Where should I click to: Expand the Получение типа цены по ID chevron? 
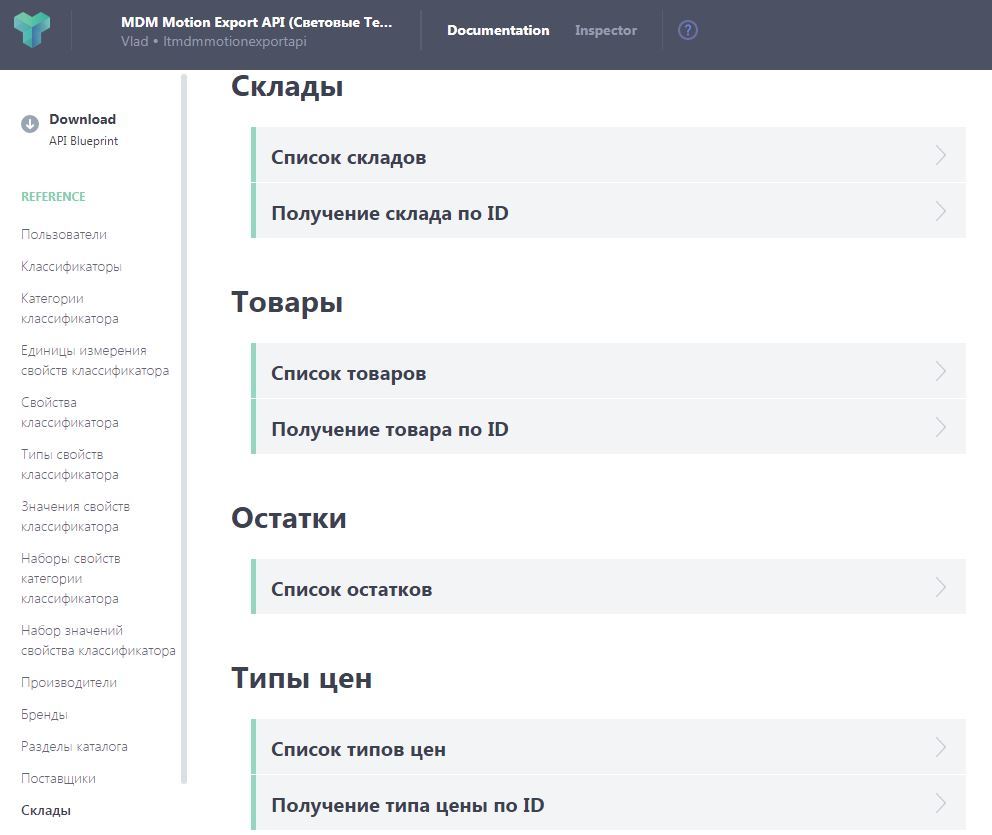941,804
